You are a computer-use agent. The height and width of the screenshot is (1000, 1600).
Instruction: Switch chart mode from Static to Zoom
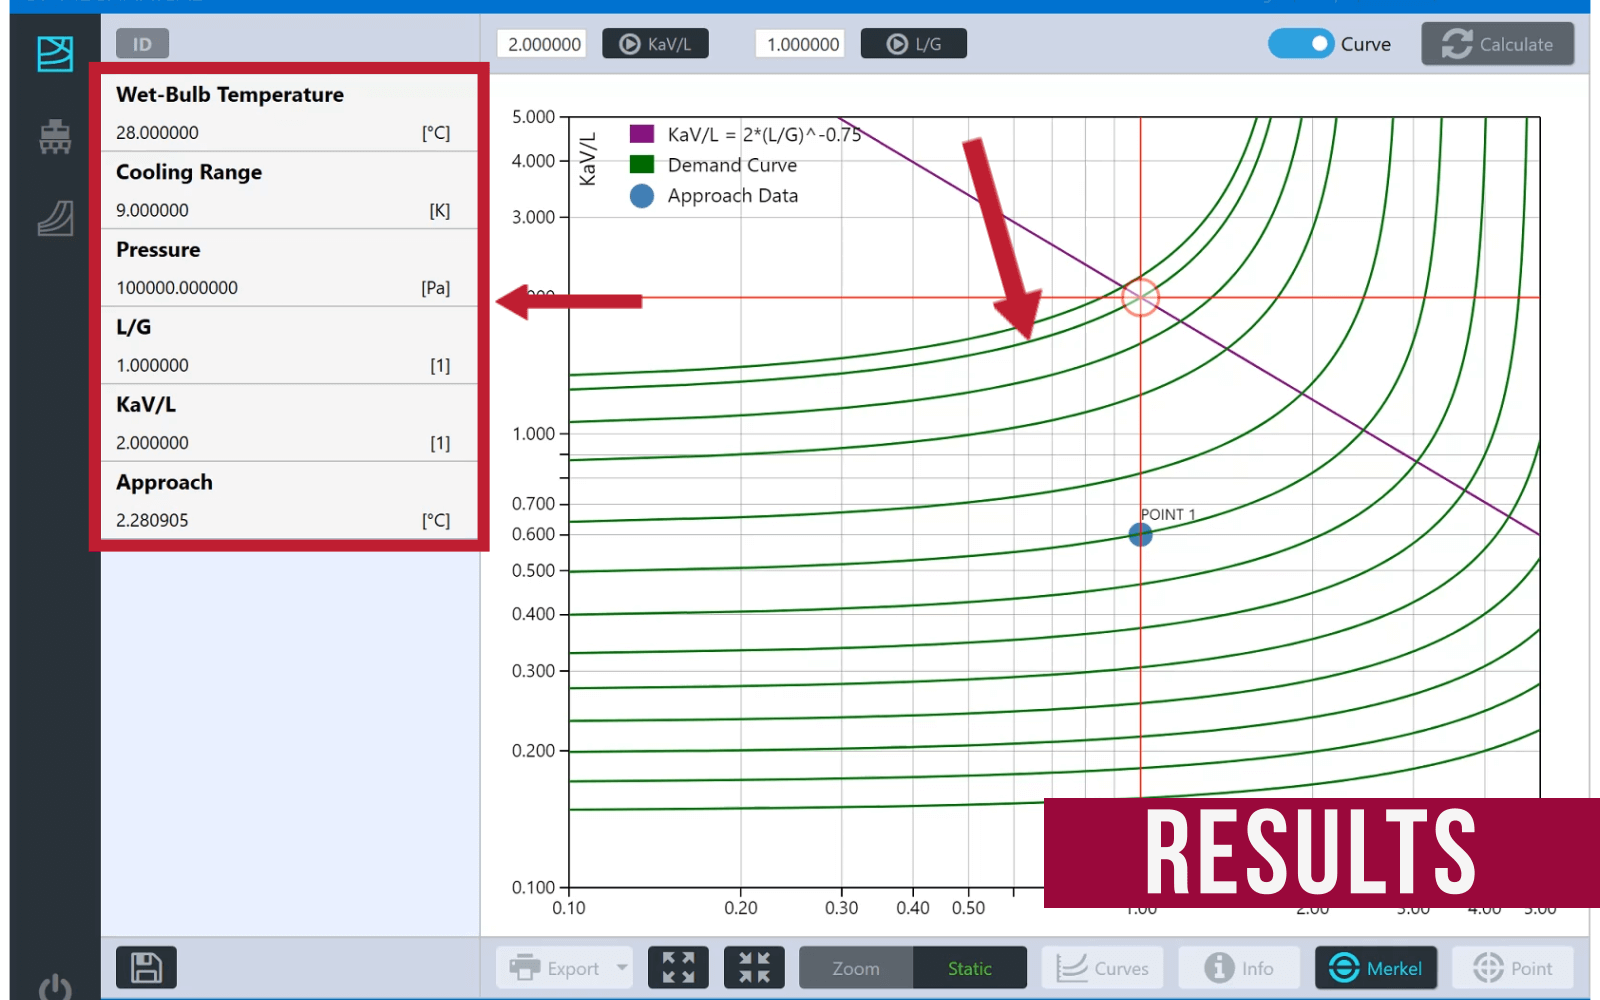[x=855, y=967]
